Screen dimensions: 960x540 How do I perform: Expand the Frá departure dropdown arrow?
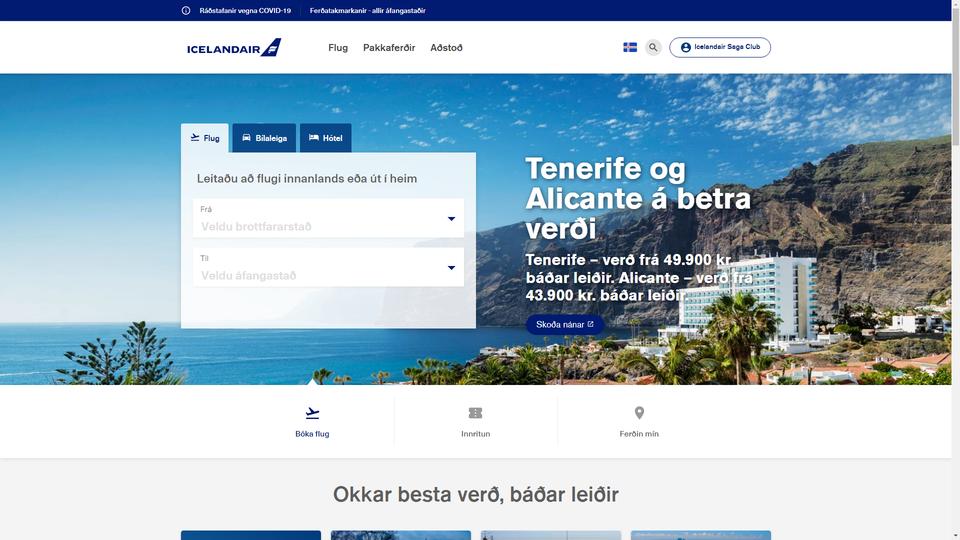pos(451,219)
